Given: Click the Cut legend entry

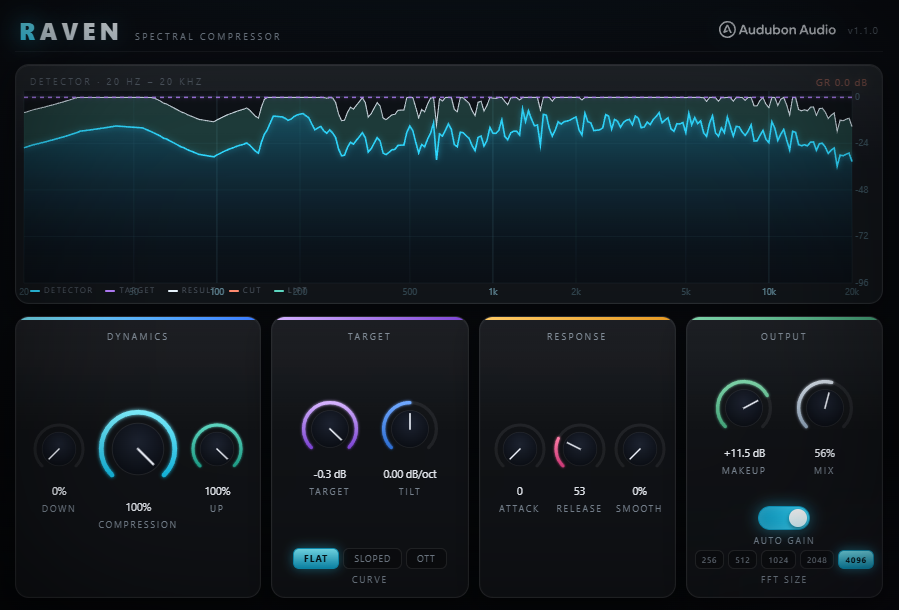Looking at the screenshot, I should pyautogui.click(x=245, y=290).
